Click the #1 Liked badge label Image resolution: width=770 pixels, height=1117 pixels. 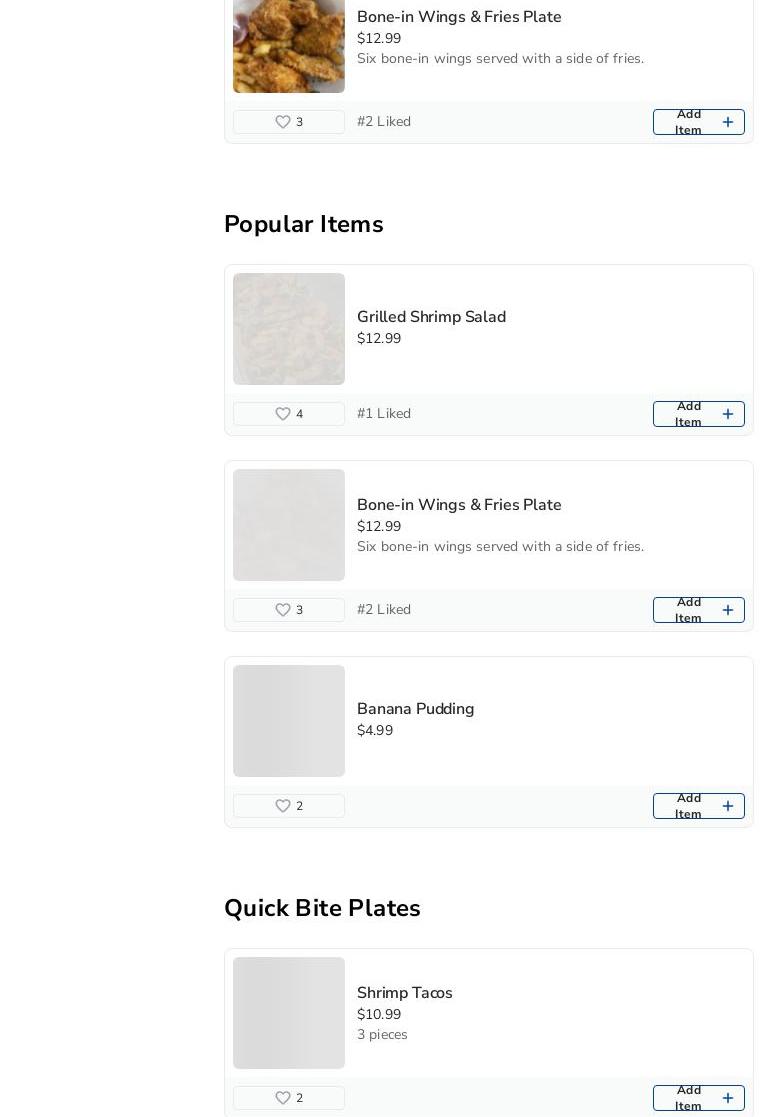coord(384,414)
